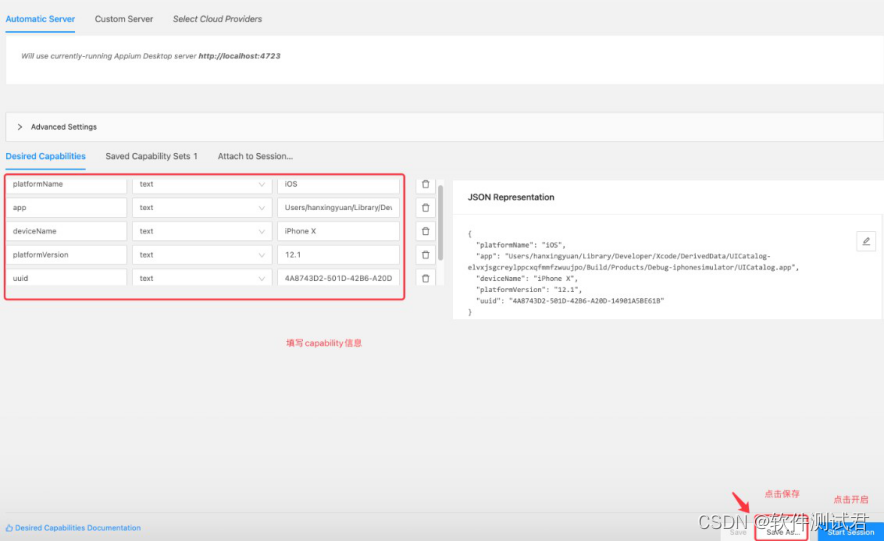Open type dropdown for app row
The height and width of the screenshot is (541, 885).
[x=202, y=208]
